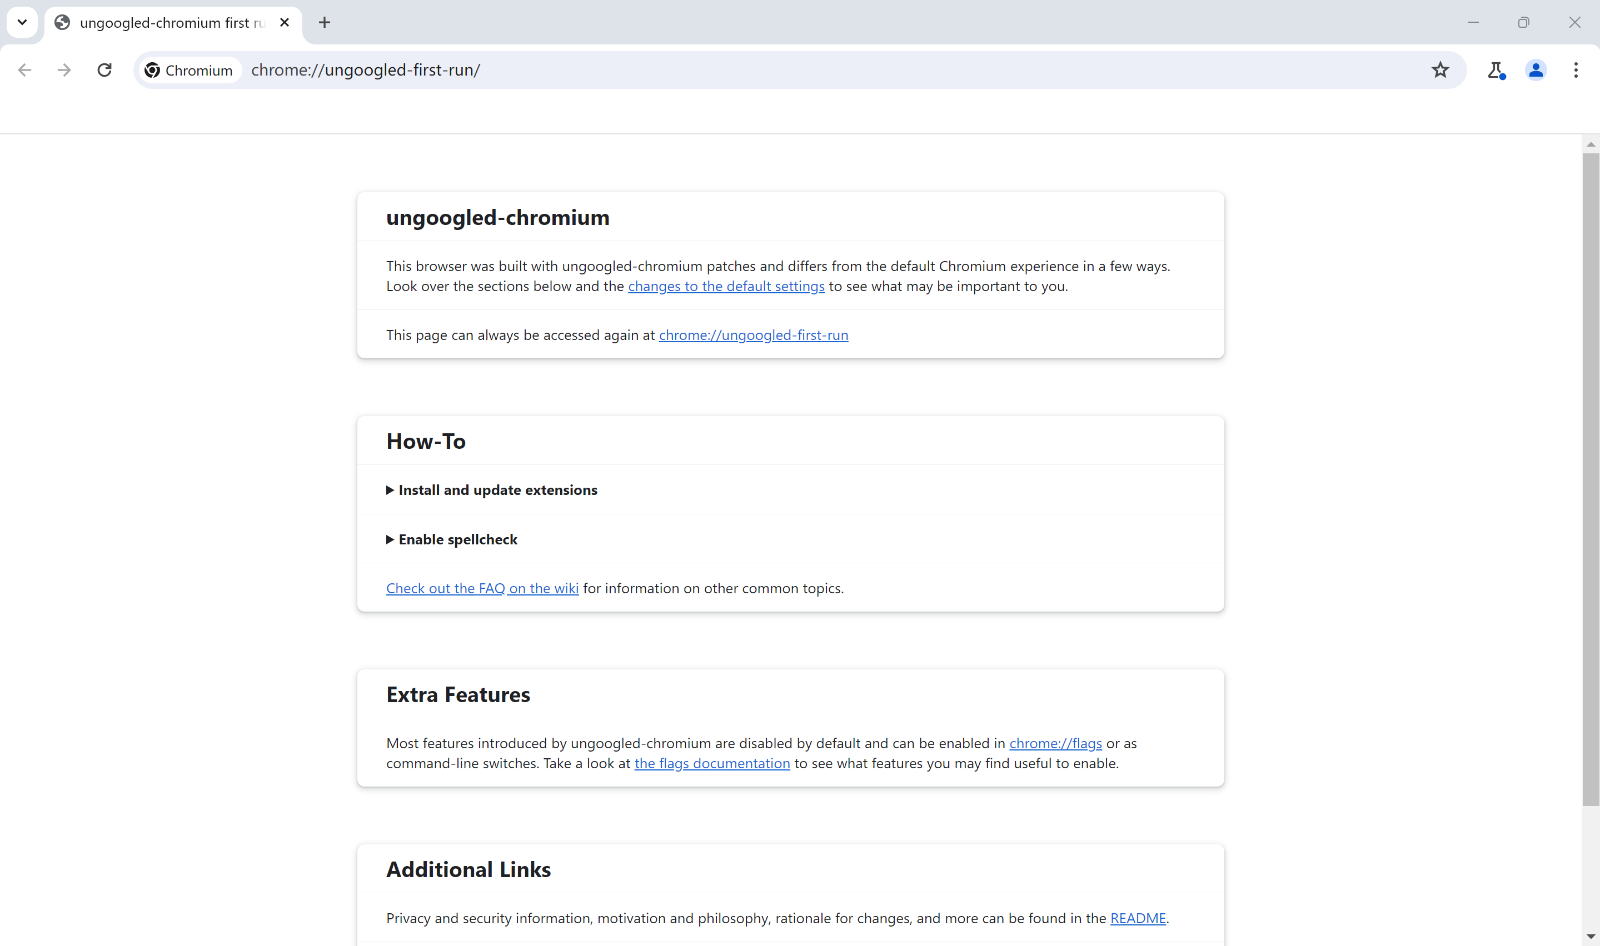
Task: Close the ungoogled-chromium first run tab
Action: [285, 22]
